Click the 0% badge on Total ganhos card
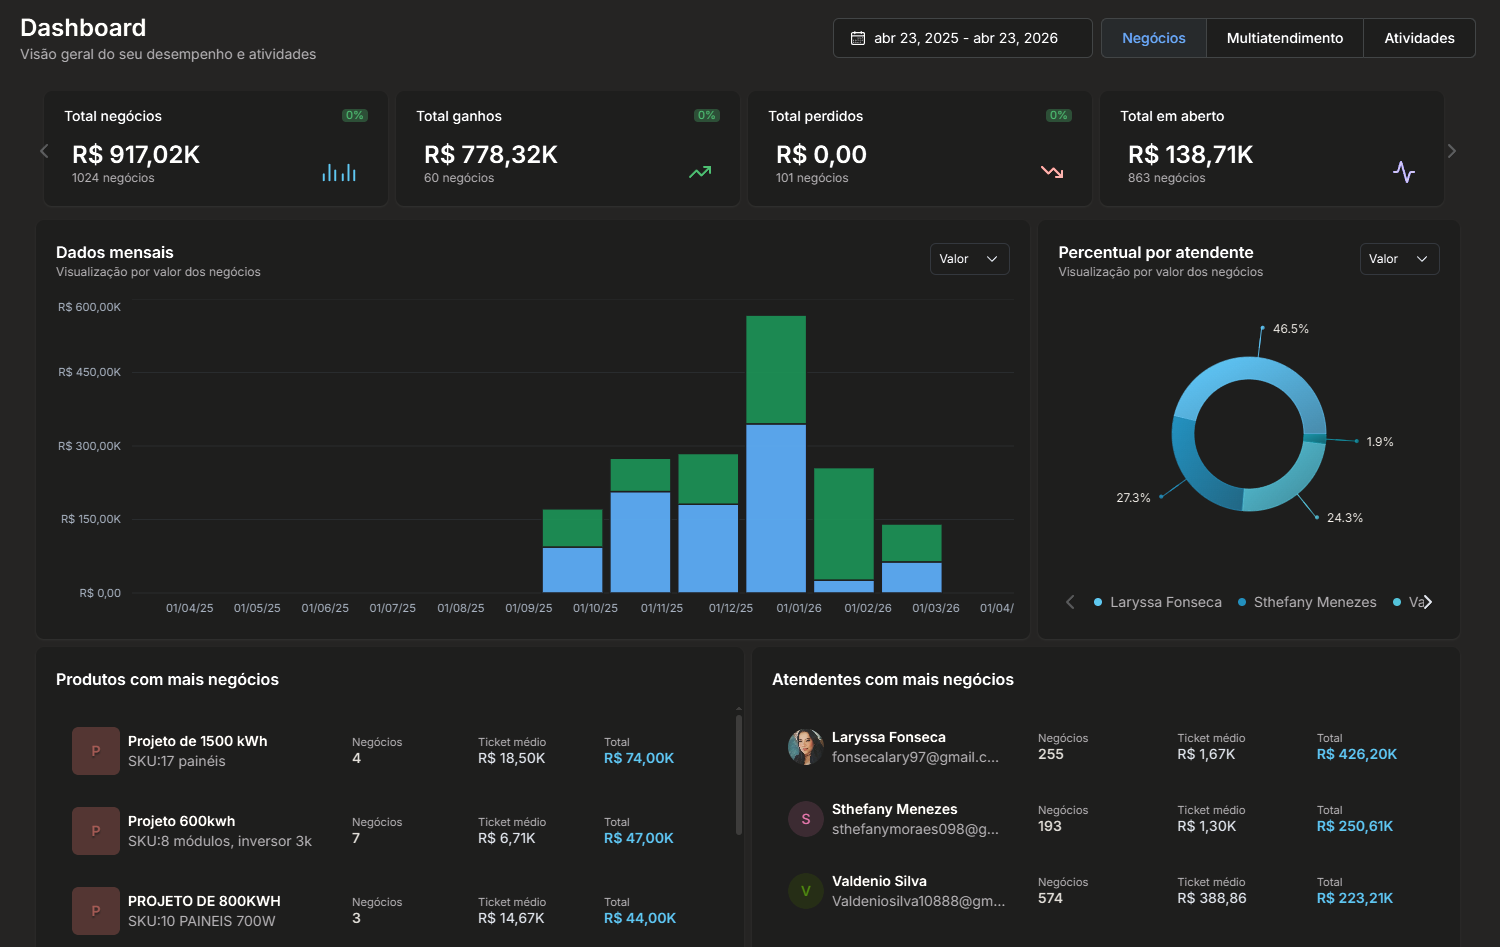This screenshot has width=1500, height=947. [x=706, y=115]
